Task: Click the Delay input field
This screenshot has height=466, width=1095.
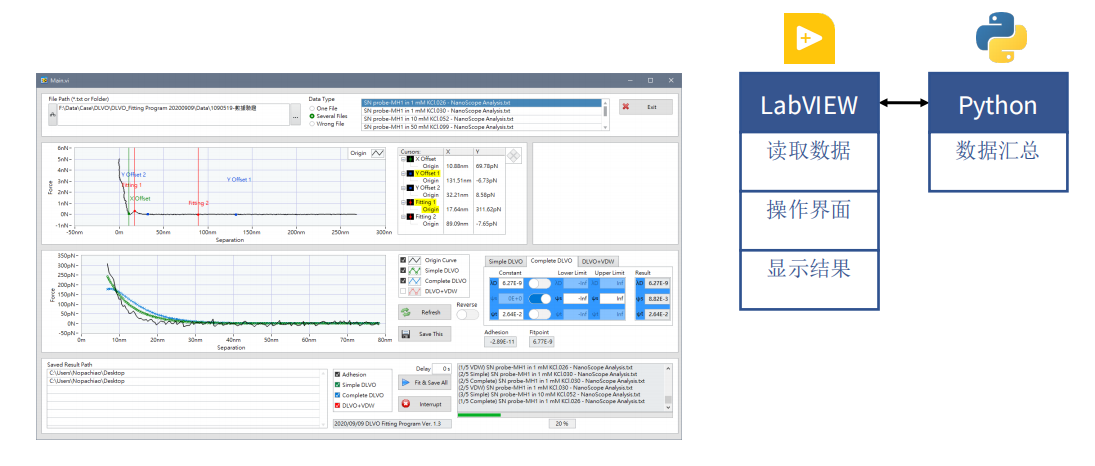Action: [442, 368]
